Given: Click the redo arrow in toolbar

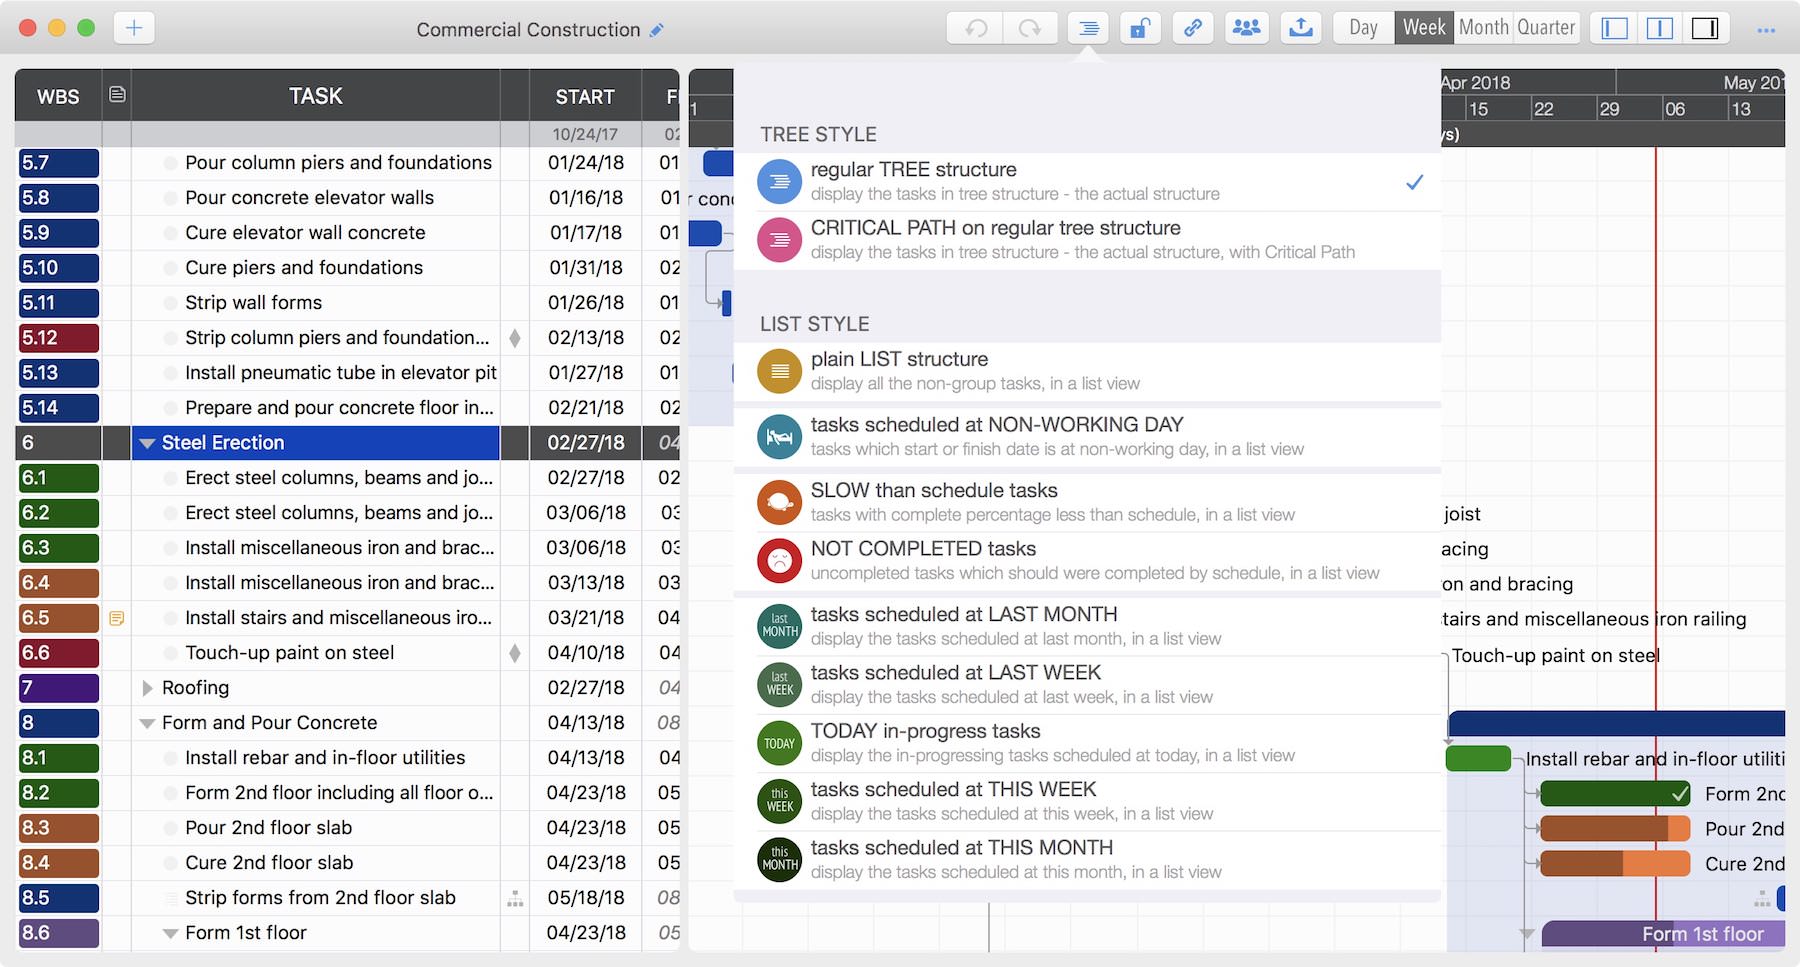Looking at the screenshot, I should tap(1029, 28).
